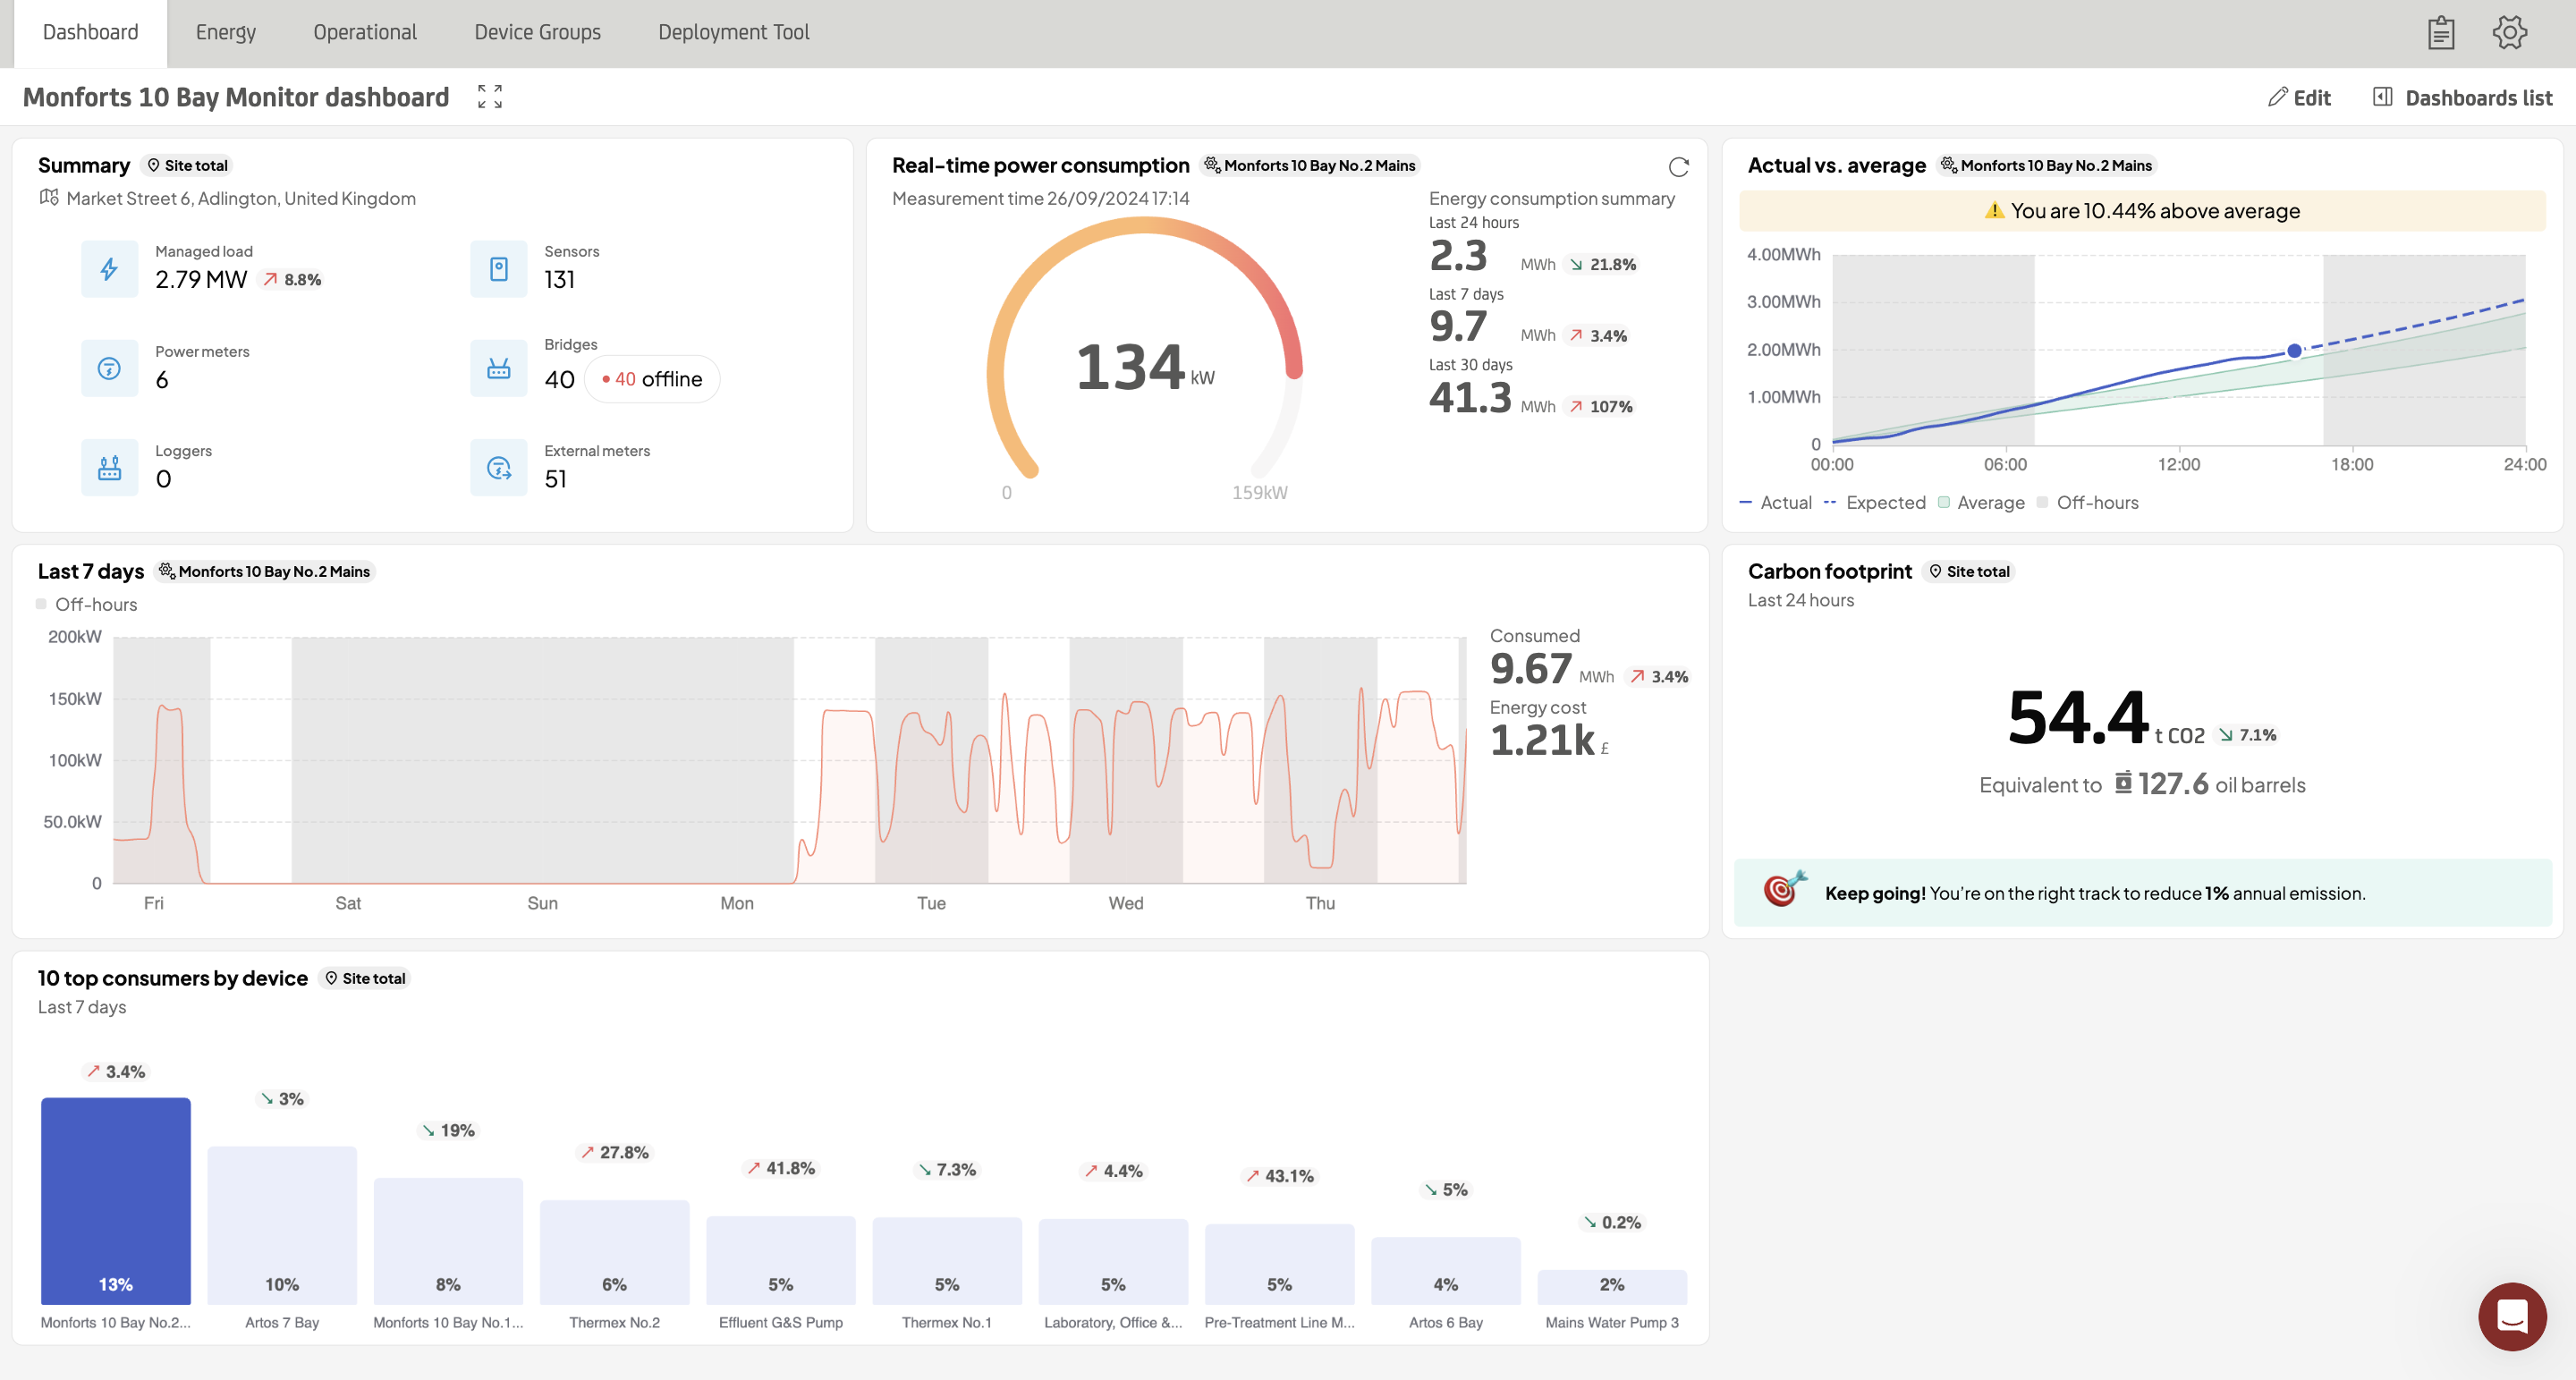Select the dark blue Monforts 10 Bay No.2 bar
The image size is (2576, 1380).
click(116, 1200)
